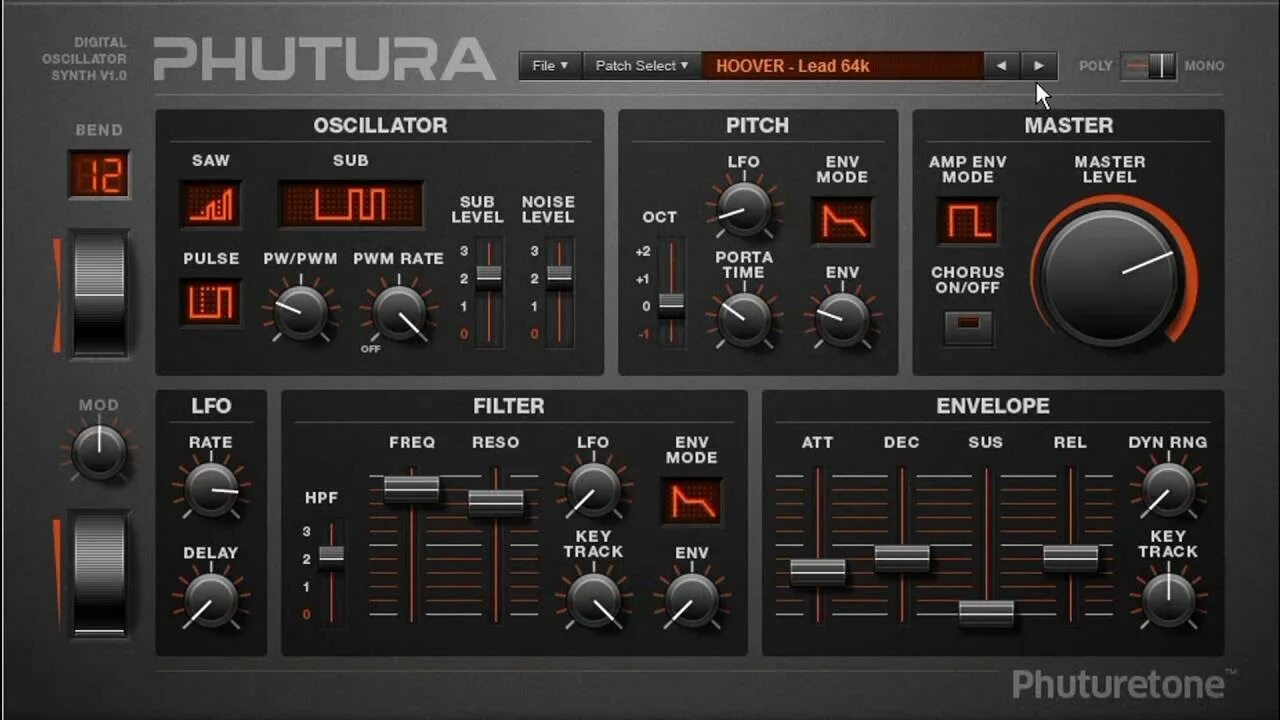The height and width of the screenshot is (720, 1280).
Task: Flip the POLY/MONO switch
Action: pos(1148,66)
